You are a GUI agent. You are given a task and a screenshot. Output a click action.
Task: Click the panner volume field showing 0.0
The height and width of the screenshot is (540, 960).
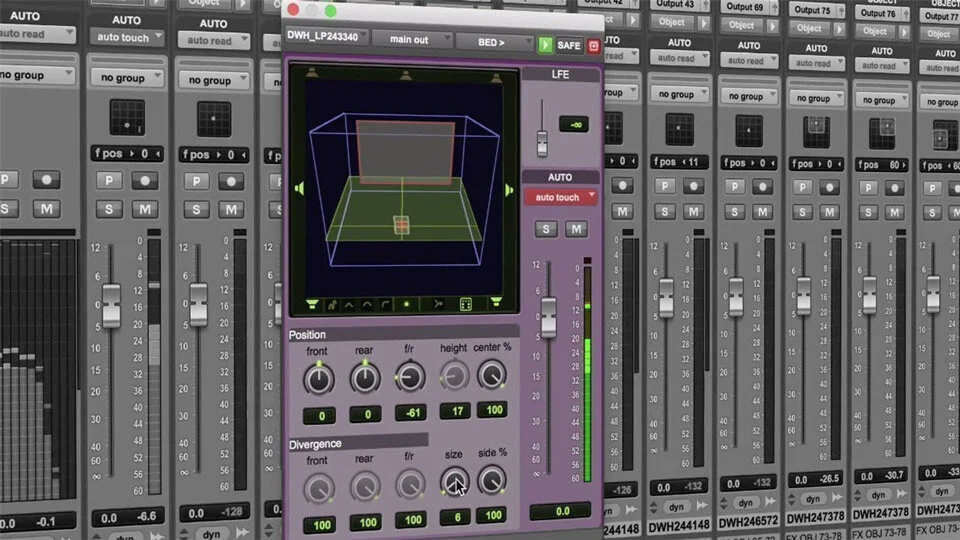click(x=560, y=511)
